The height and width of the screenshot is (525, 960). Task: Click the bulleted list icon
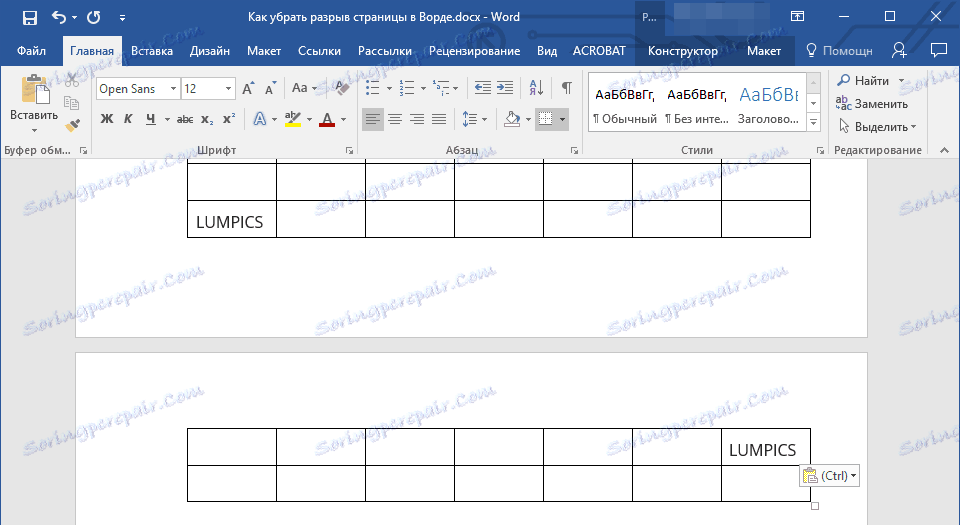[x=373, y=88]
